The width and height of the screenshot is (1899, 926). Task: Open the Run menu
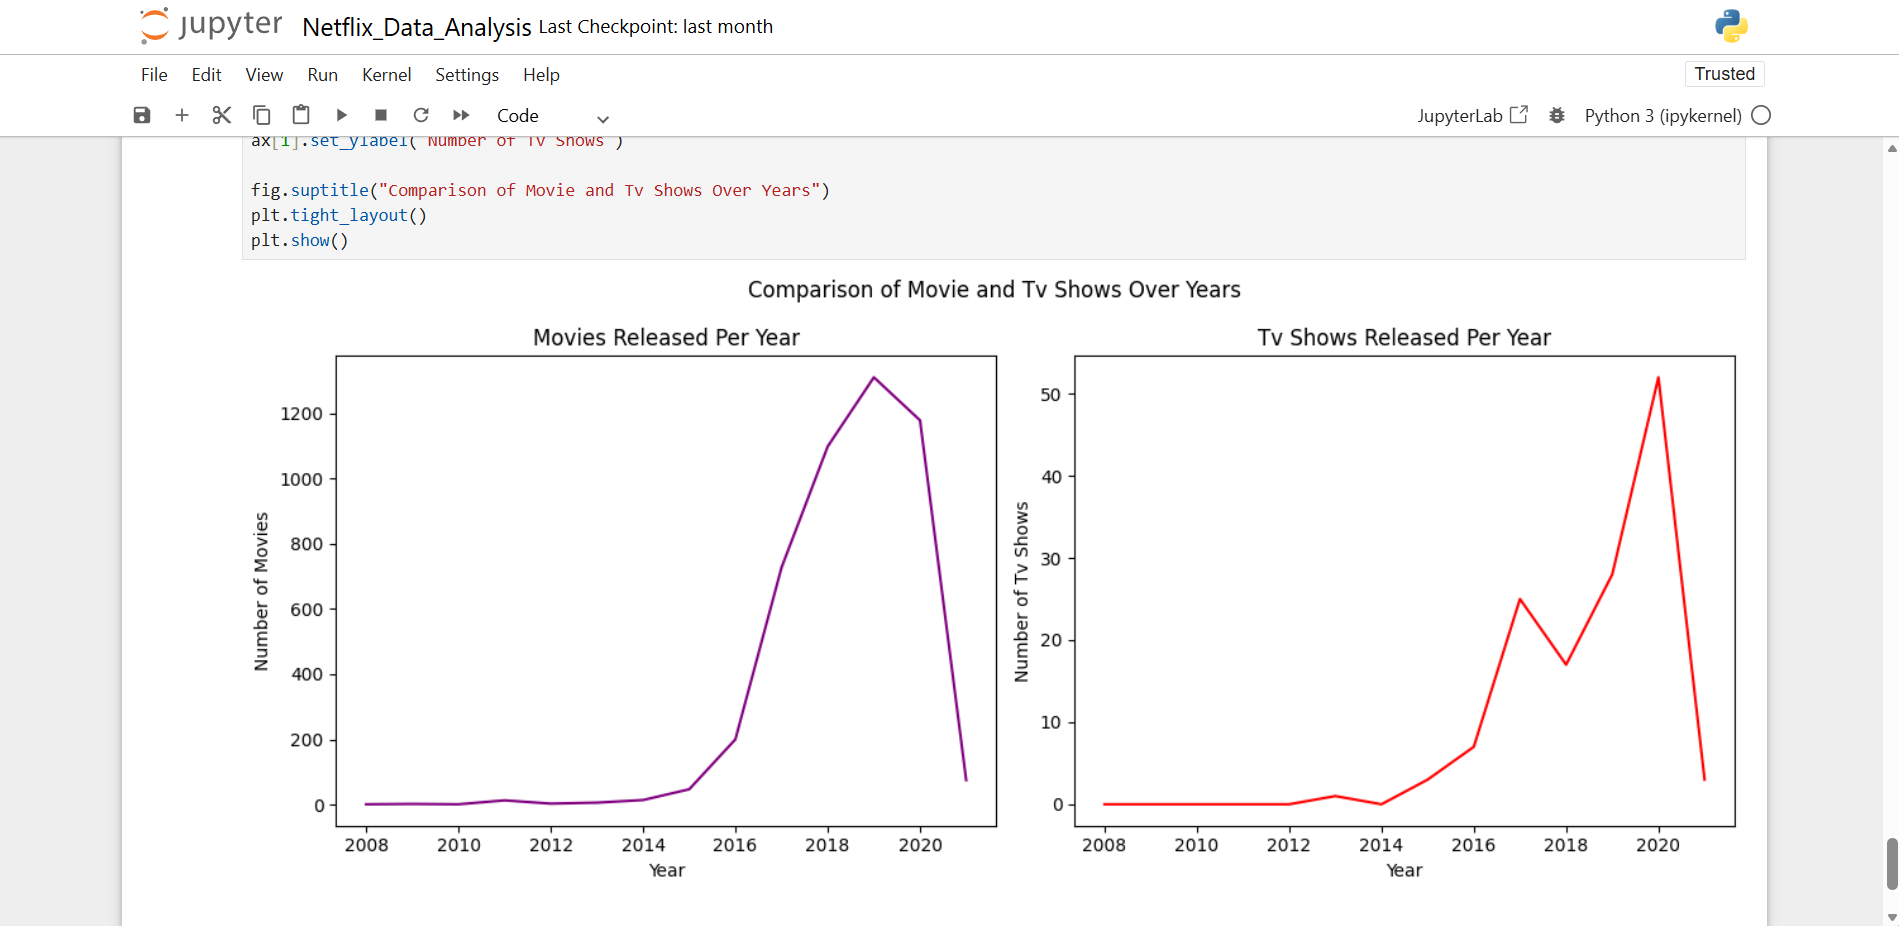click(x=322, y=75)
